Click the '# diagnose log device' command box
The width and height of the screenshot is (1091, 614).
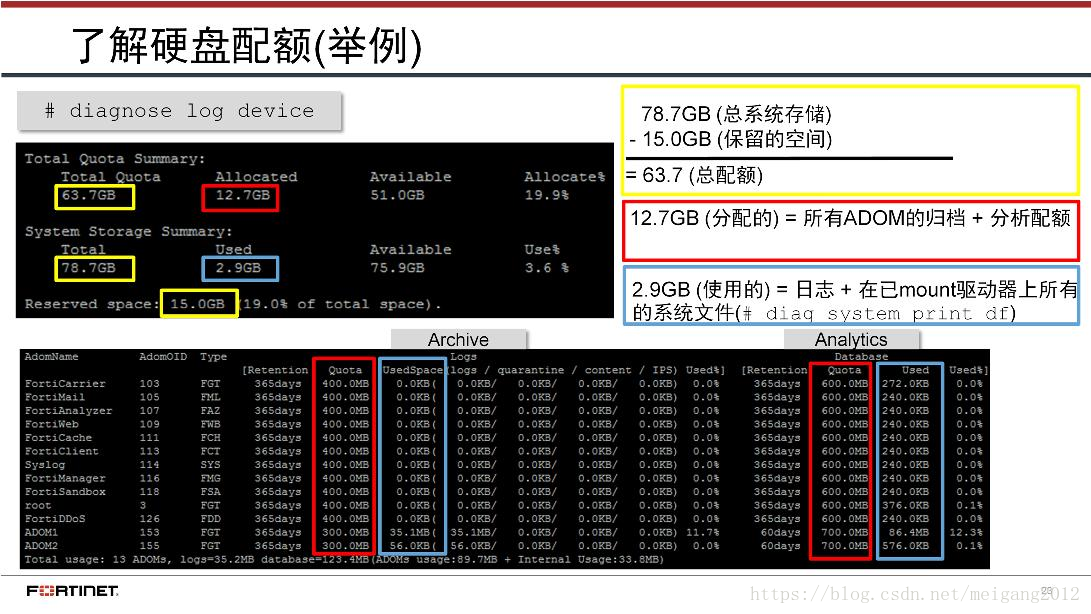(180, 111)
